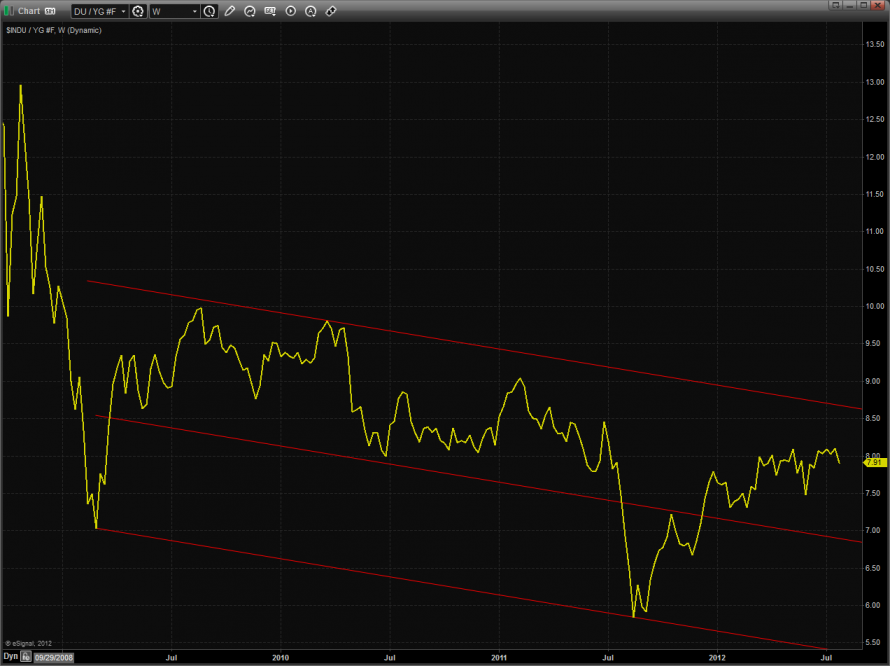Expand the DU / YG #F symbol dropdown

[100, 11]
